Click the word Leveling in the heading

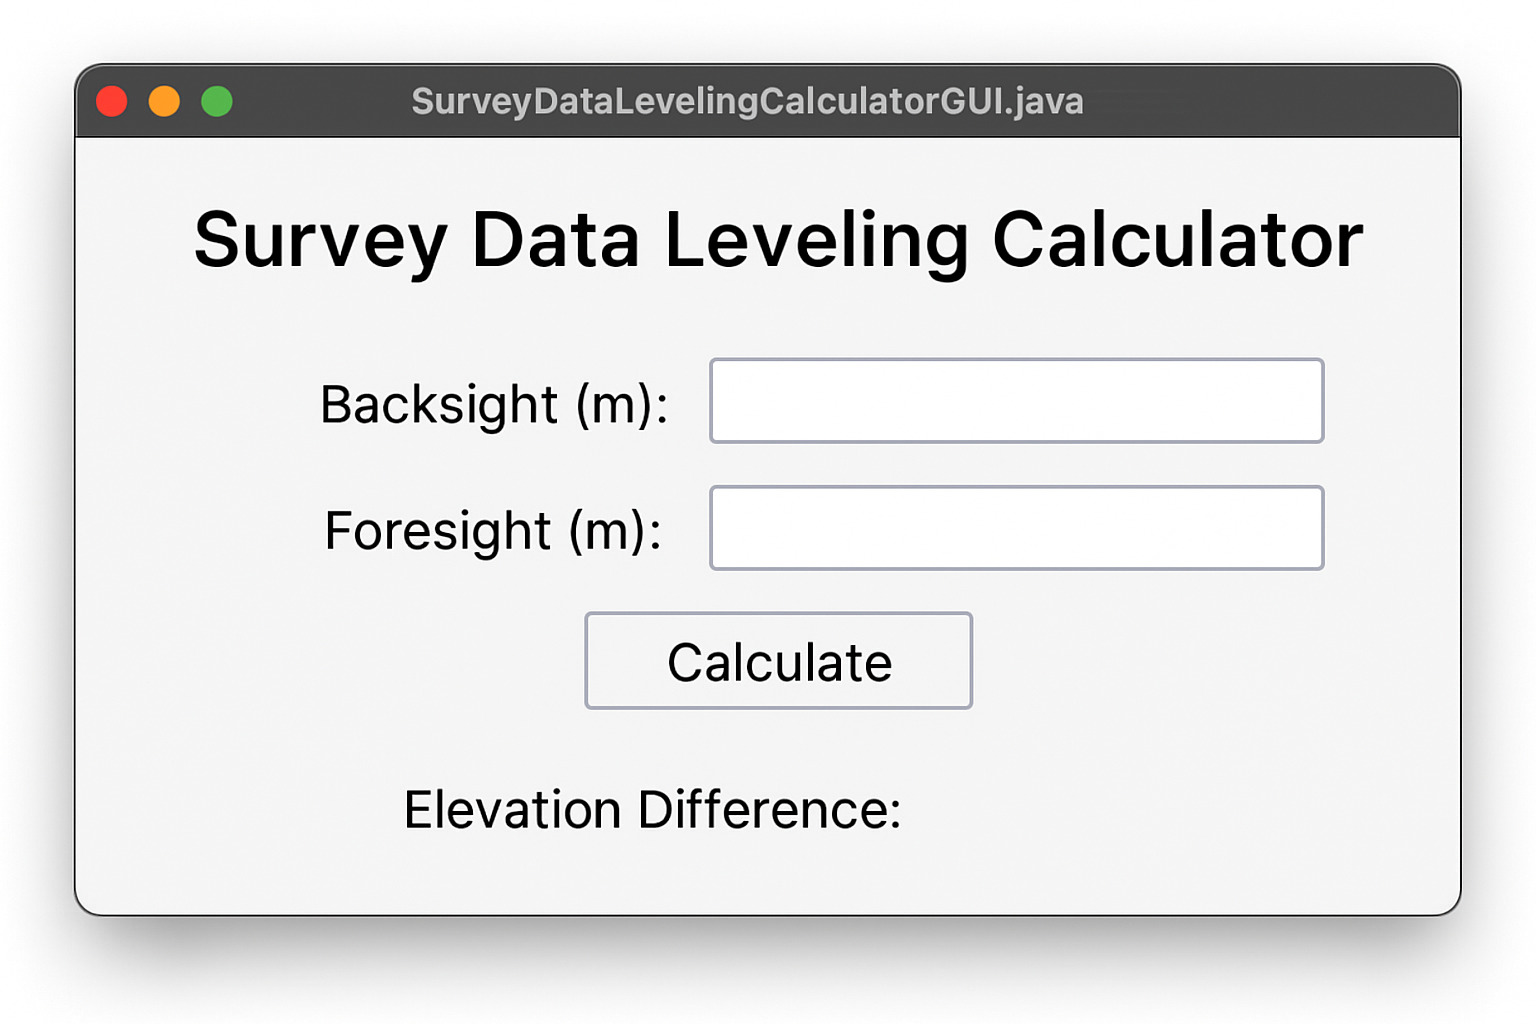point(816,242)
